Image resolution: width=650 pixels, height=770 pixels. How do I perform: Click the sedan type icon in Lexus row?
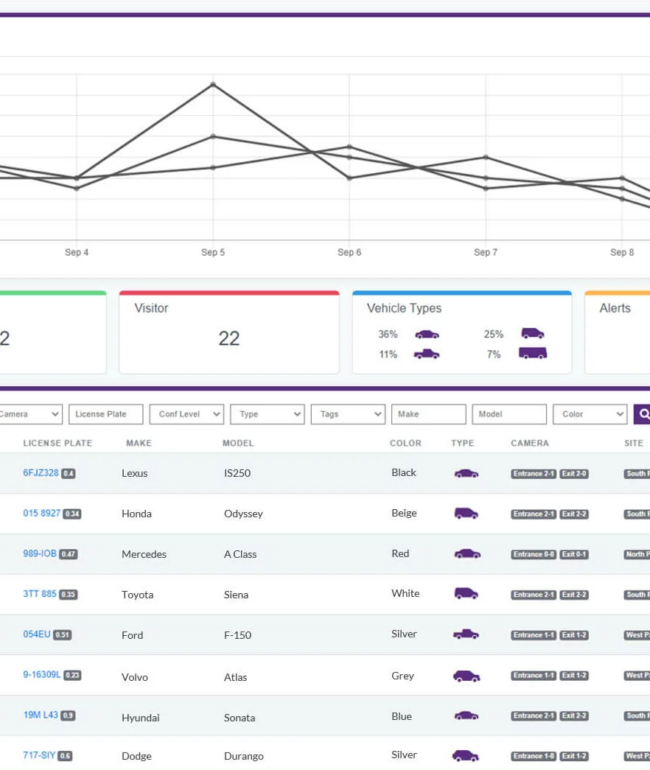(x=466, y=473)
